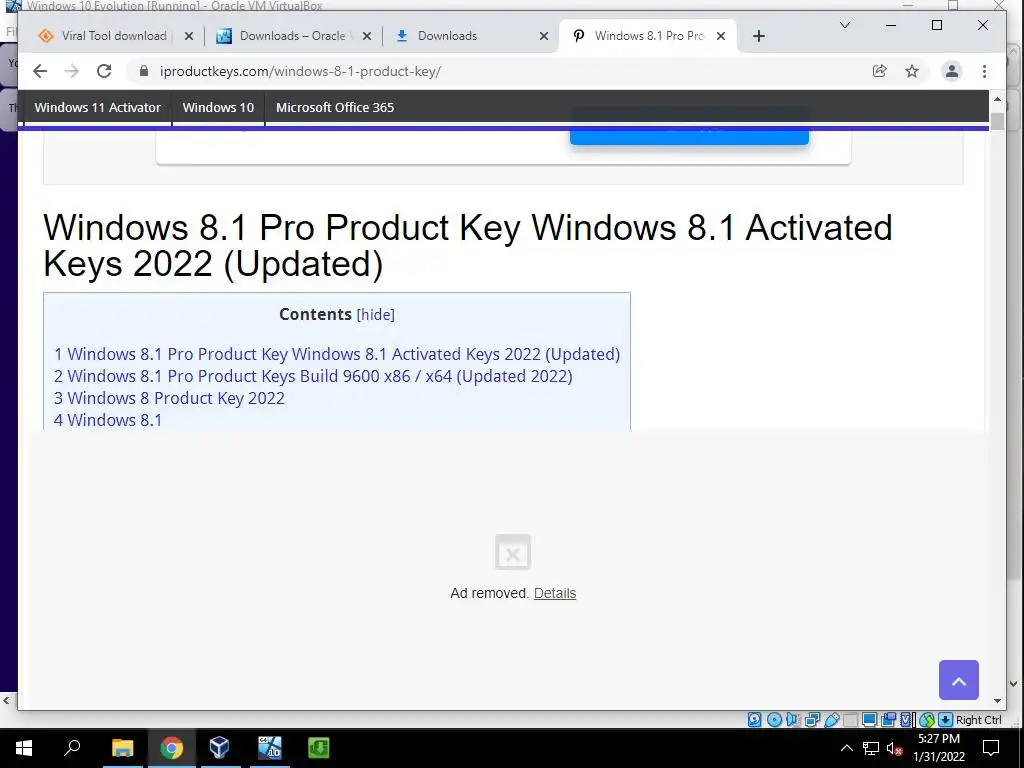The width and height of the screenshot is (1024, 768).
Task: Open VirtualBox display indicator
Action: pyautogui.click(x=869, y=720)
